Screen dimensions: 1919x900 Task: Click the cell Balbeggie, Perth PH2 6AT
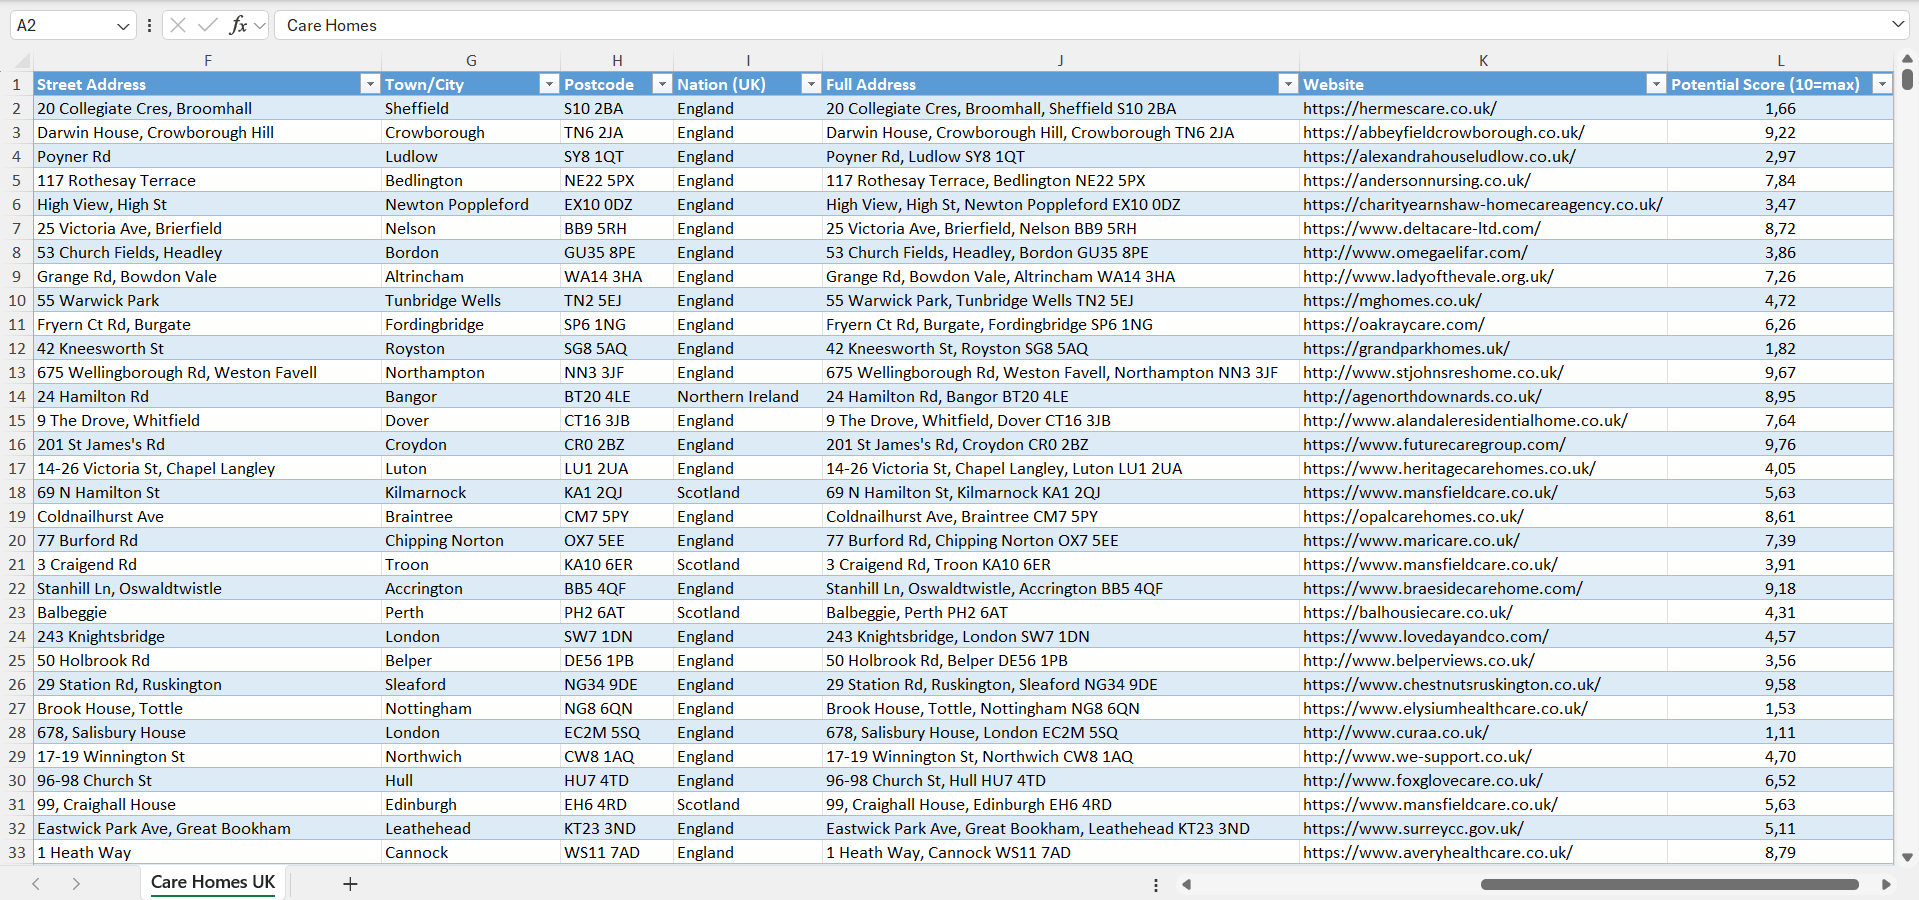(x=1061, y=612)
